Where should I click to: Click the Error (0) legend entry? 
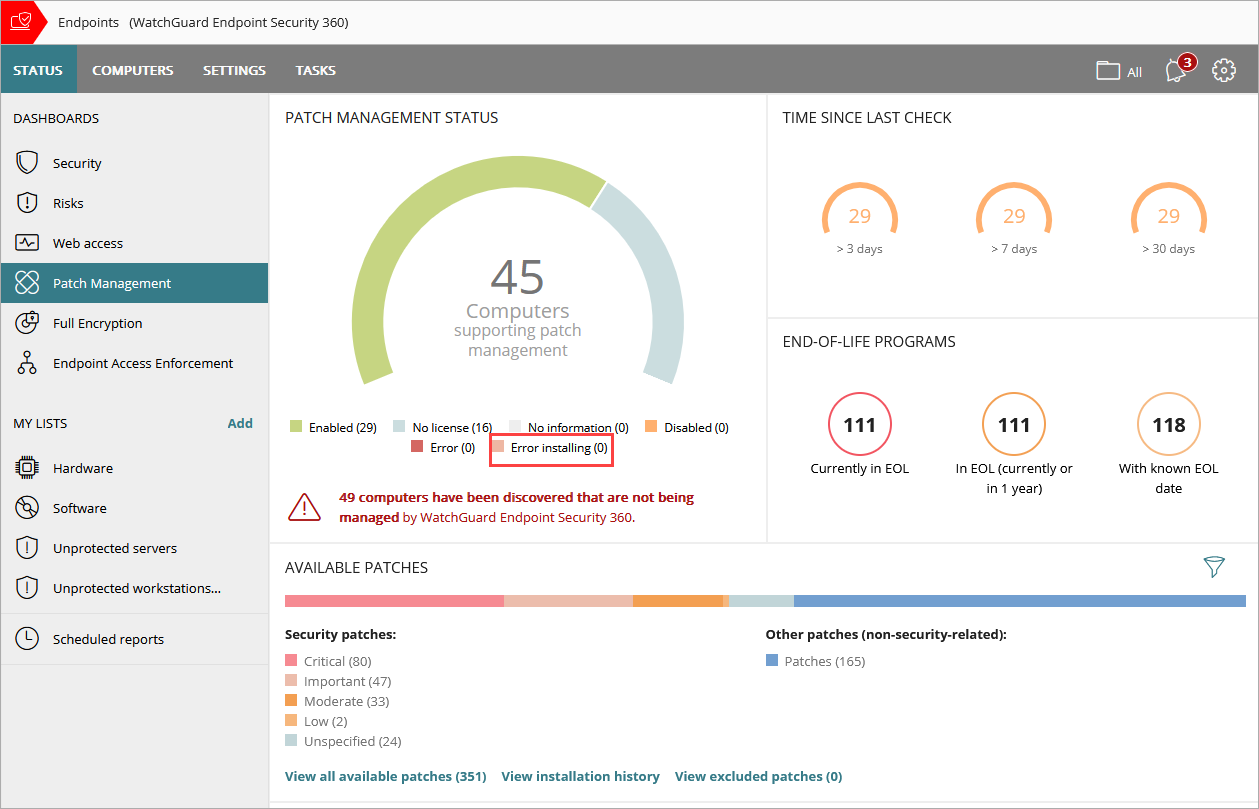[x=443, y=447]
